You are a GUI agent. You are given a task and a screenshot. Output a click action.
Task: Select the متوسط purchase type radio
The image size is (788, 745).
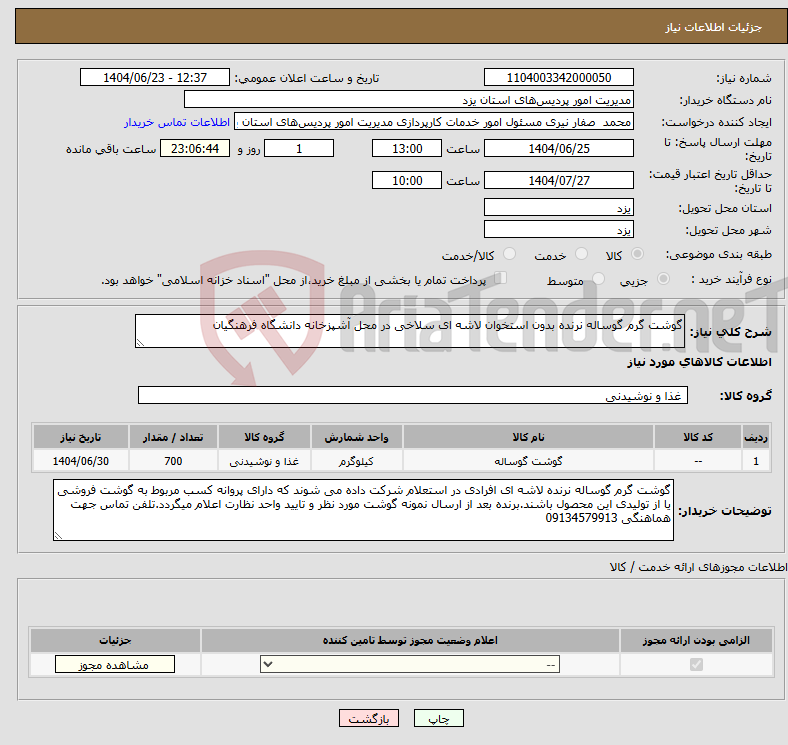pyautogui.click(x=598, y=279)
